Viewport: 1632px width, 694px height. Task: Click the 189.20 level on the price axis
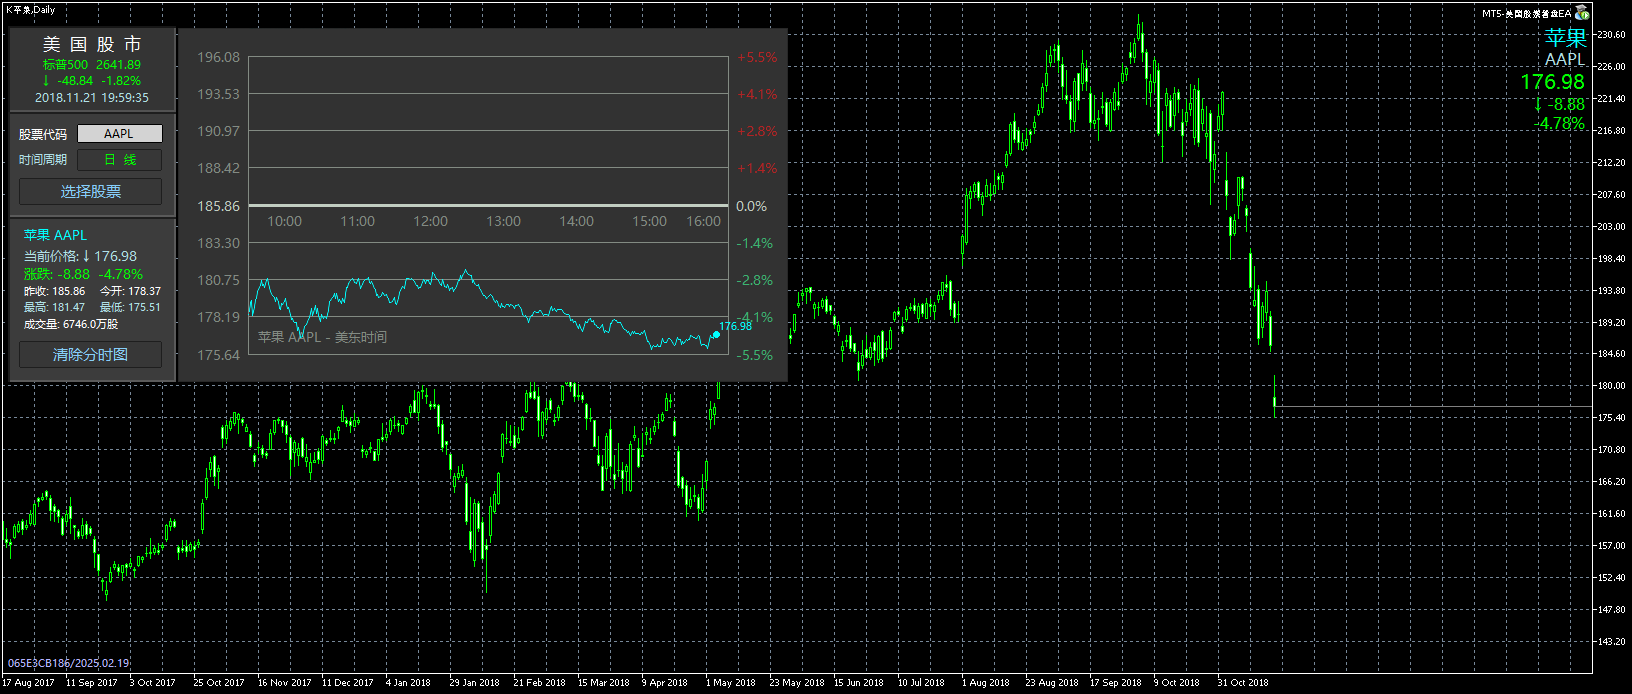coord(1611,323)
